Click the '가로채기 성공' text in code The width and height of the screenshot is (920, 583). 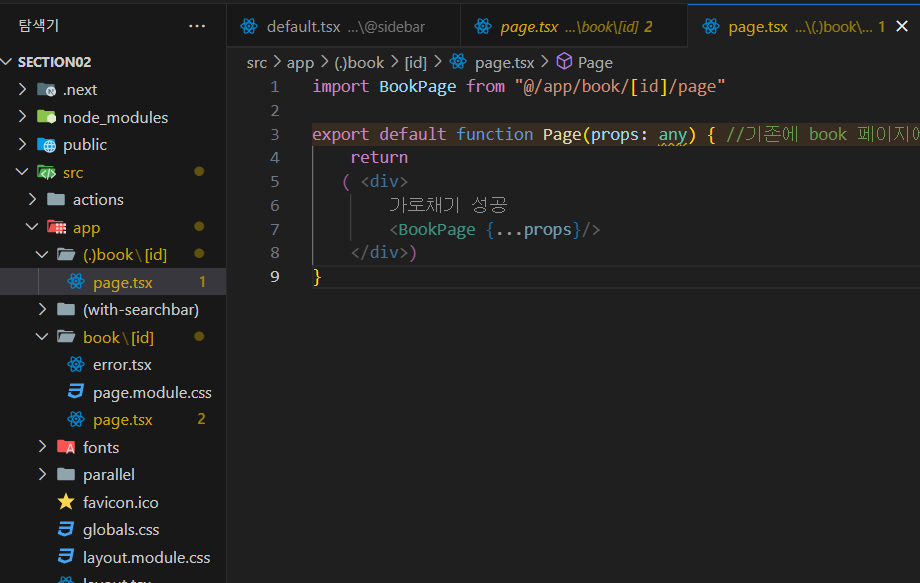(448, 205)
